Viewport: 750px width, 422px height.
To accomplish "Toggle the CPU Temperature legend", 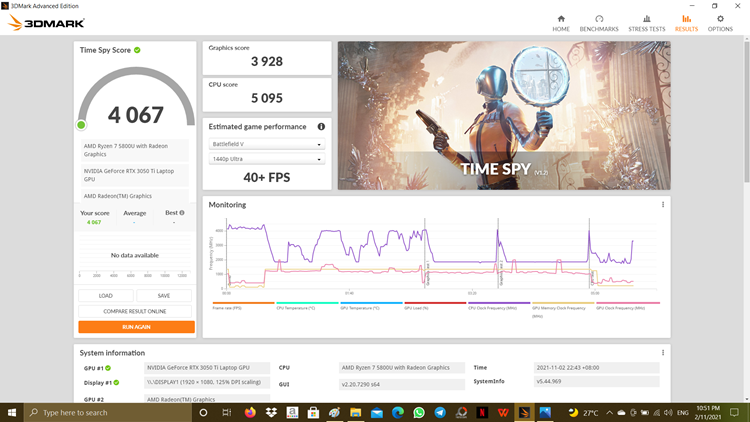I will [x=307, y=306].
